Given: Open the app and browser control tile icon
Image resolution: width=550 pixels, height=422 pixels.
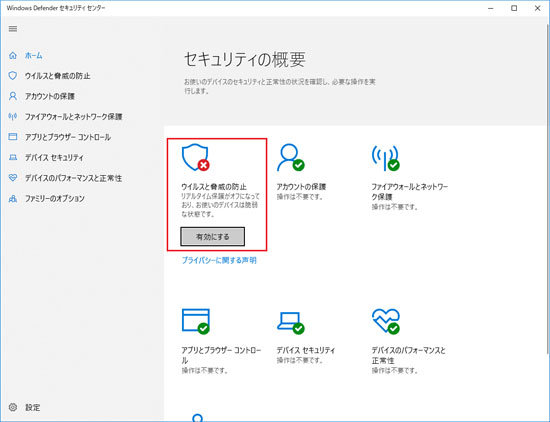Looking at the screenshot, I should coord(196,321).
